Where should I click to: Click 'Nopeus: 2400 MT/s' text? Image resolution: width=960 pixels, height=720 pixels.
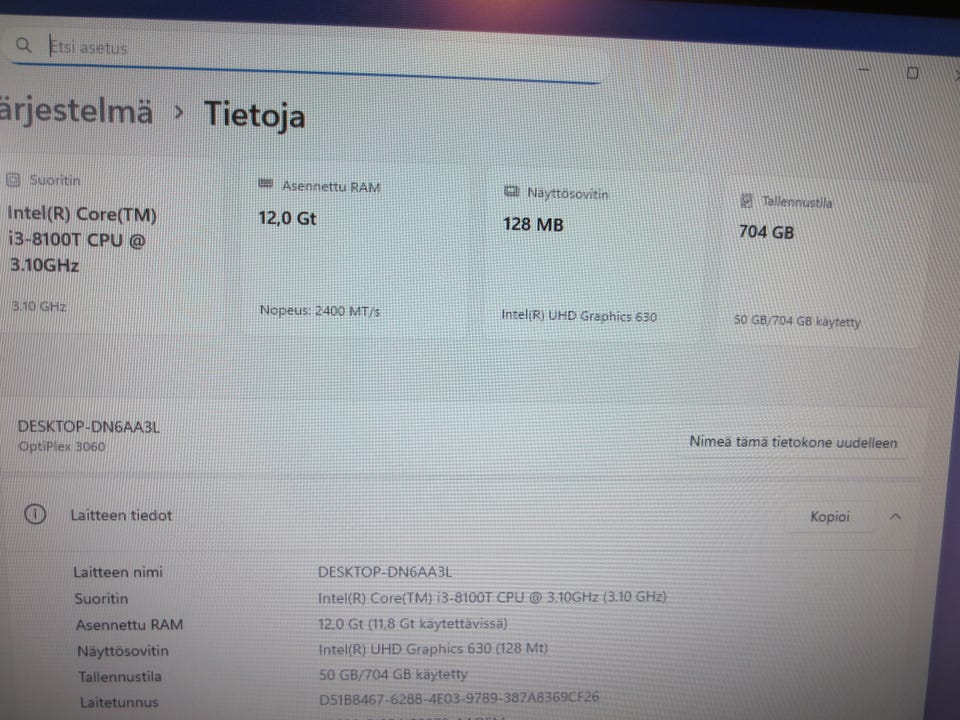pos(320,310)
